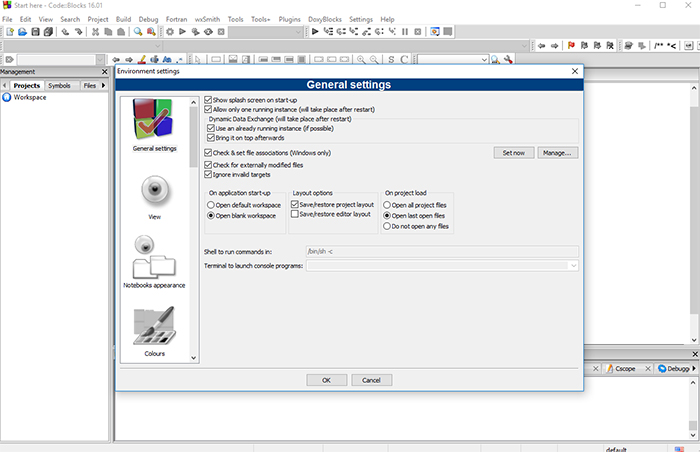Click the Find magnifier icon
700x452 pixels.
[138, 32]
